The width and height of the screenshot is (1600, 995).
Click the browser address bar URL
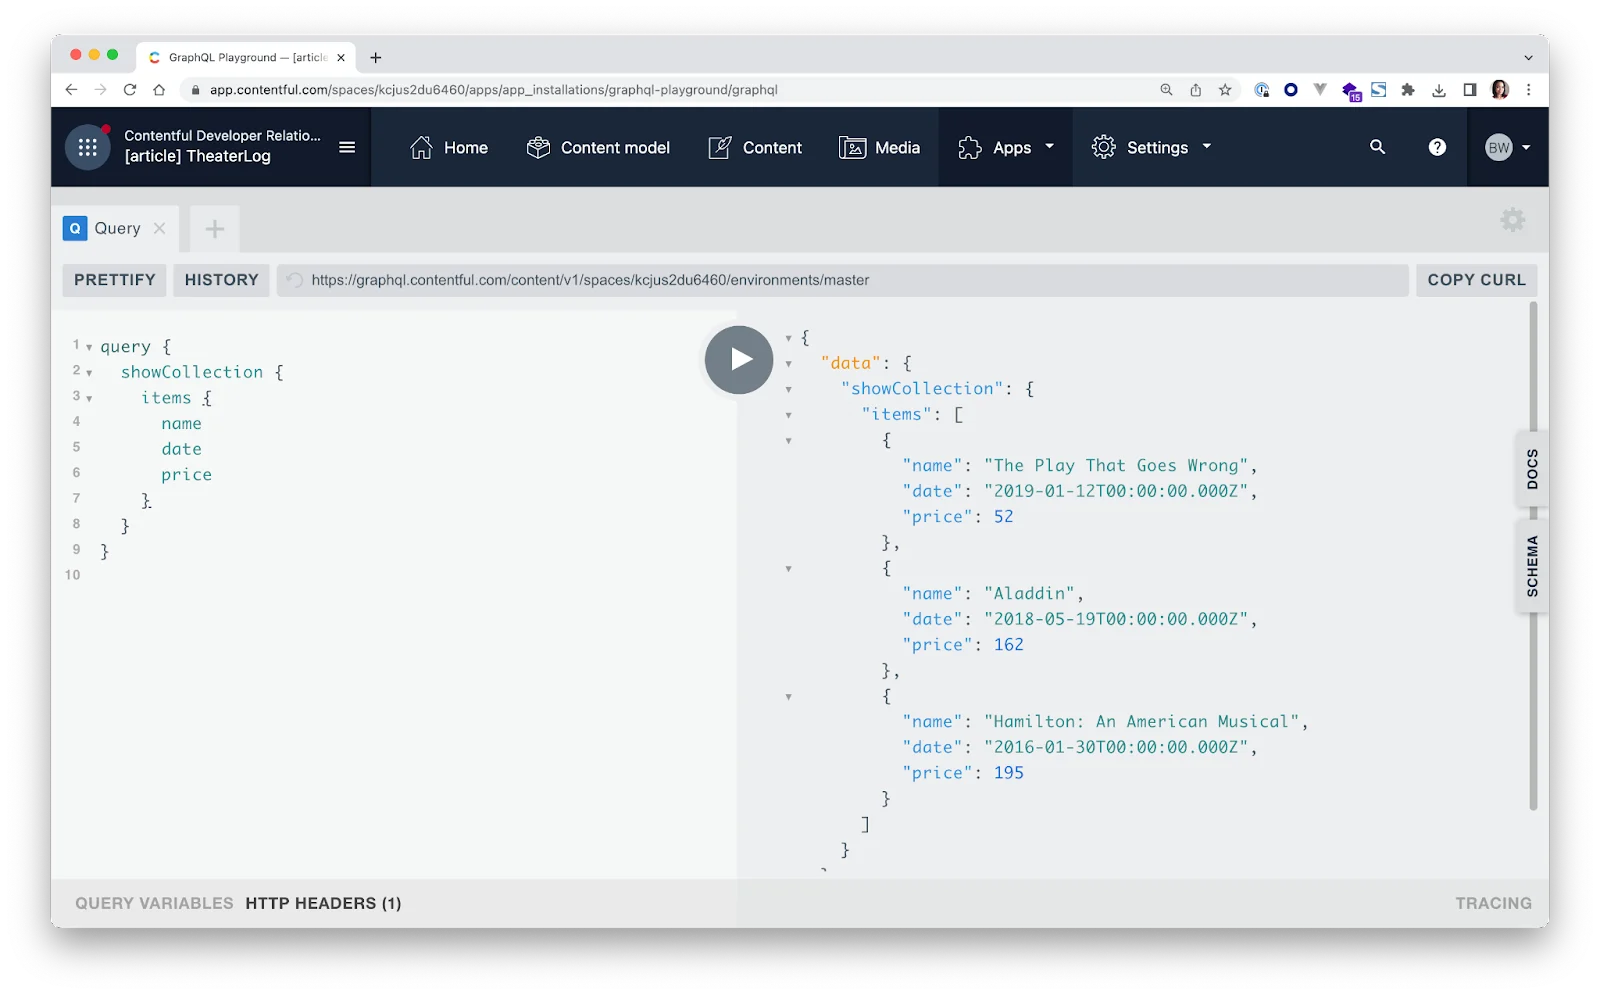(493, 90)
